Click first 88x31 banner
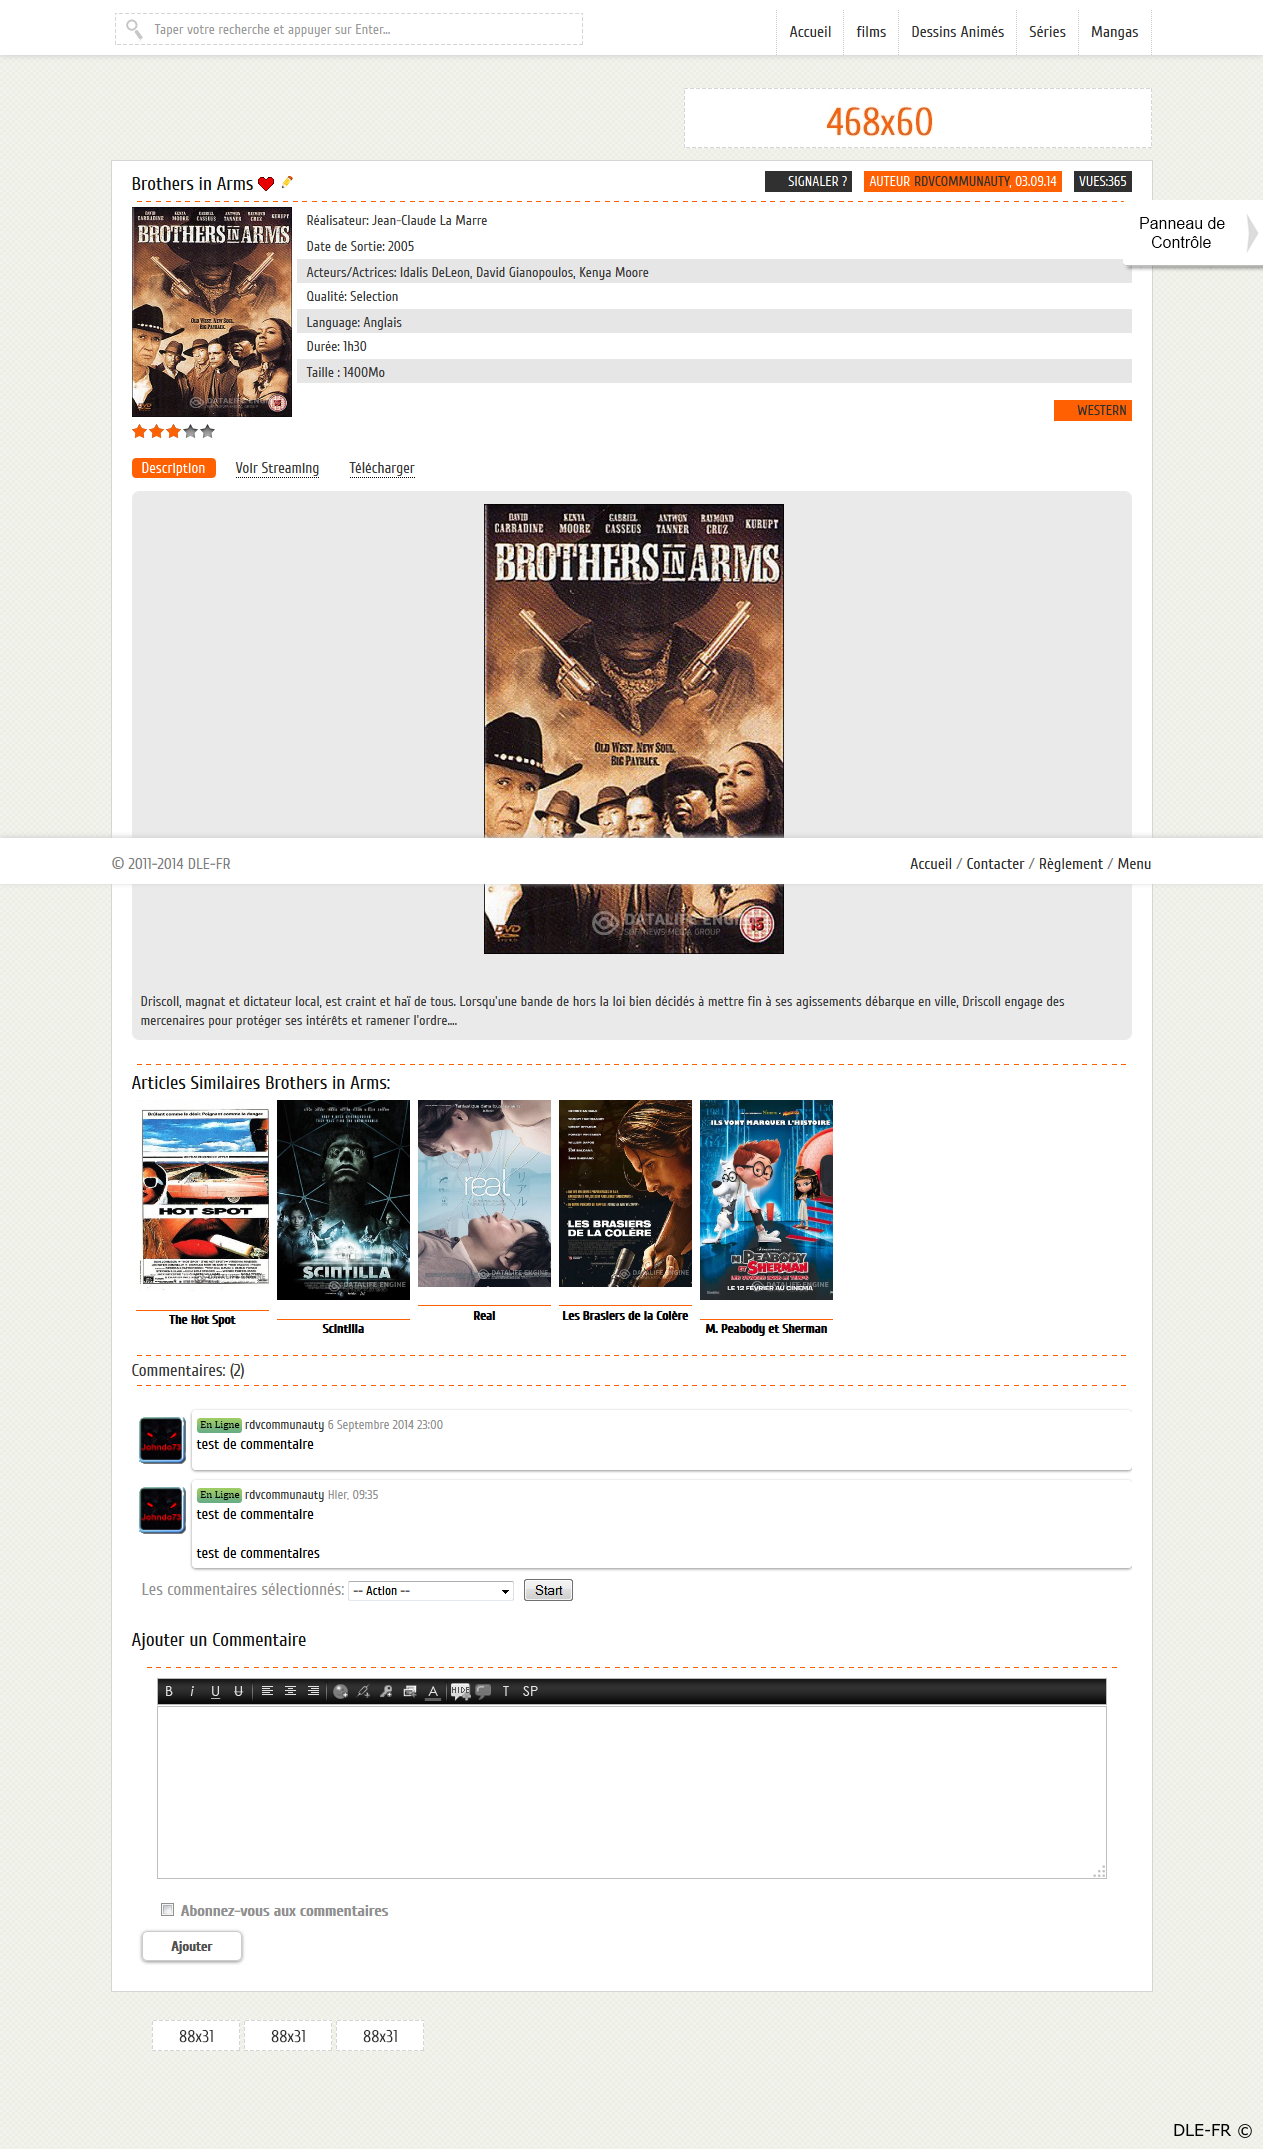 (197, 2036)
